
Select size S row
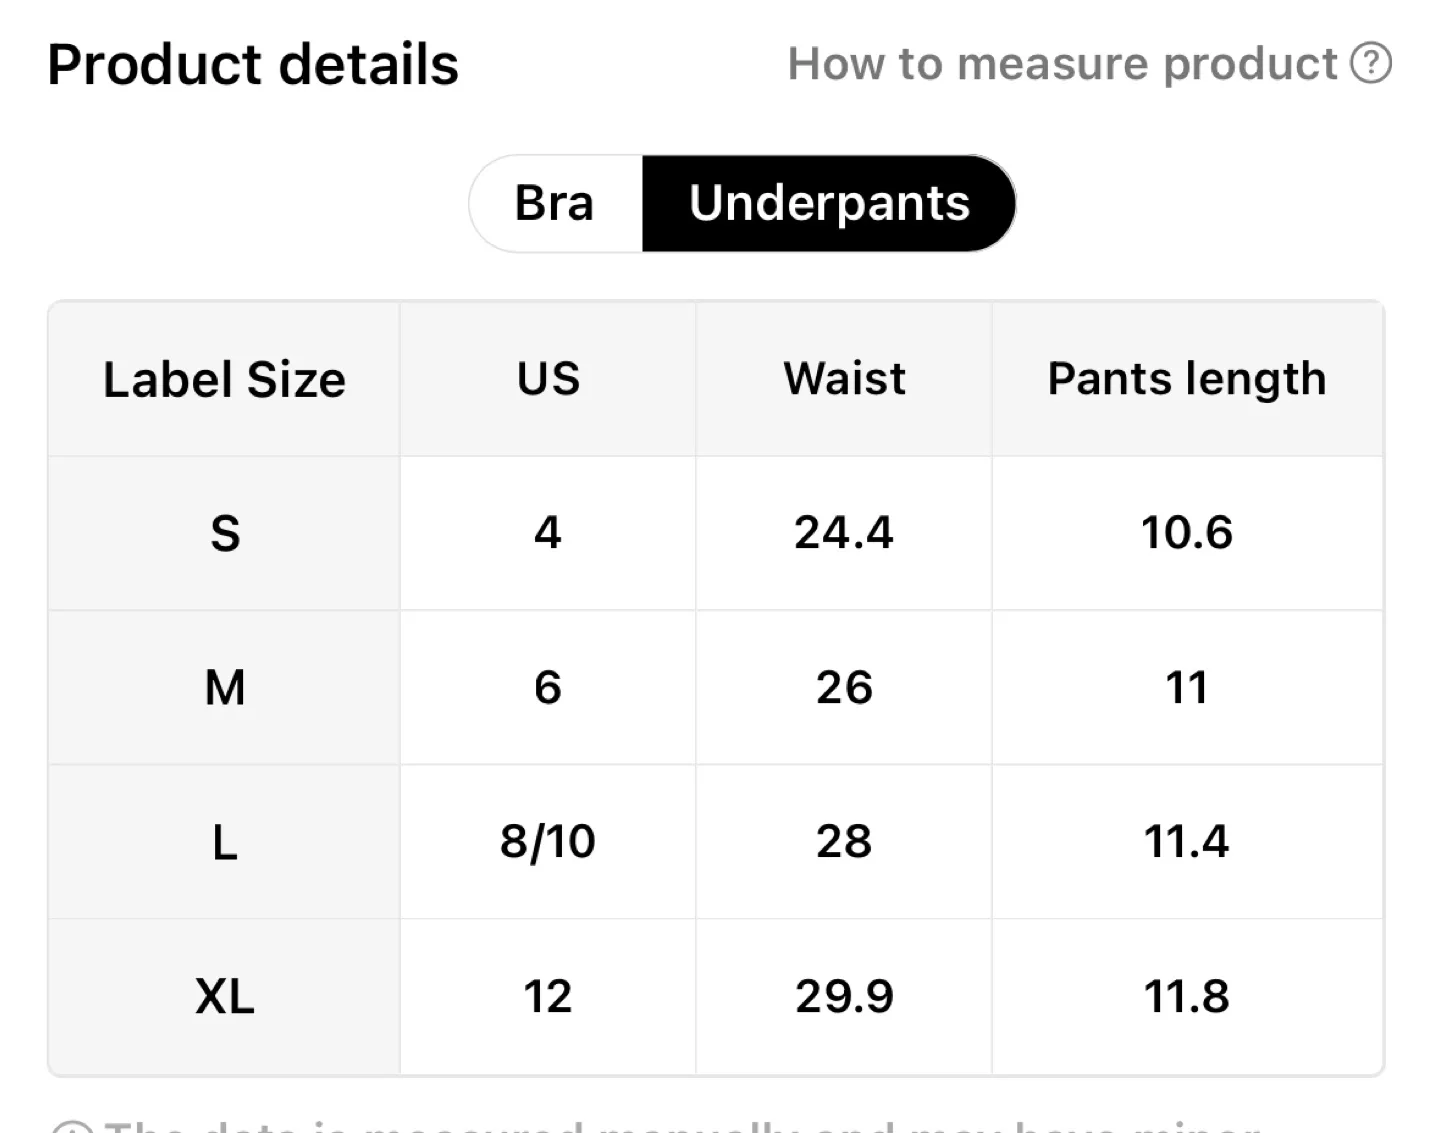(x=224, y=533)
